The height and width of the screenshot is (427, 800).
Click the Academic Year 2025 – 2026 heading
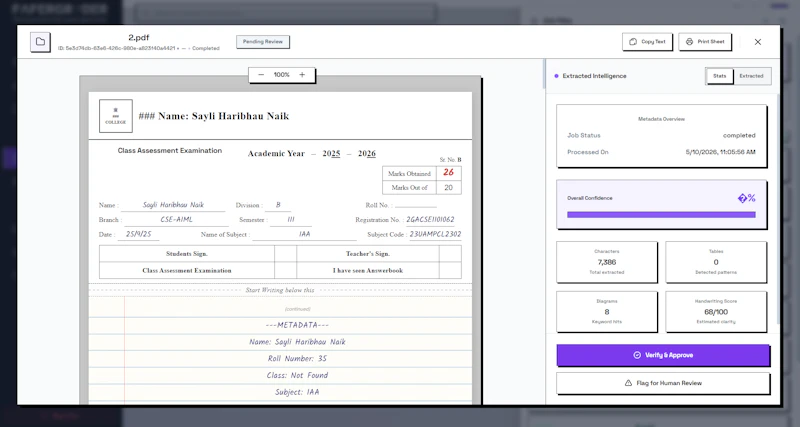312,154
